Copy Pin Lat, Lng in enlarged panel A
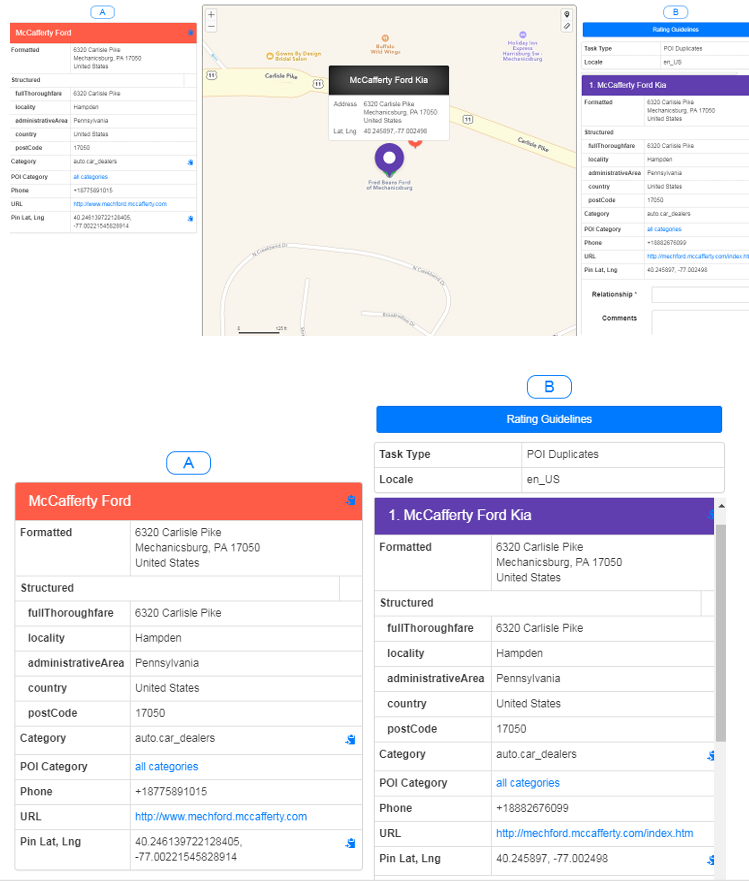The height and width of the screenshot is (881, 749). [x=350, y=843]
